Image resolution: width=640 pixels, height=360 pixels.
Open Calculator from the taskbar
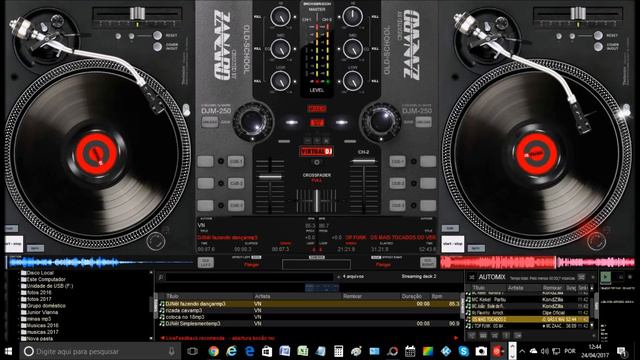tap(338, 351)
